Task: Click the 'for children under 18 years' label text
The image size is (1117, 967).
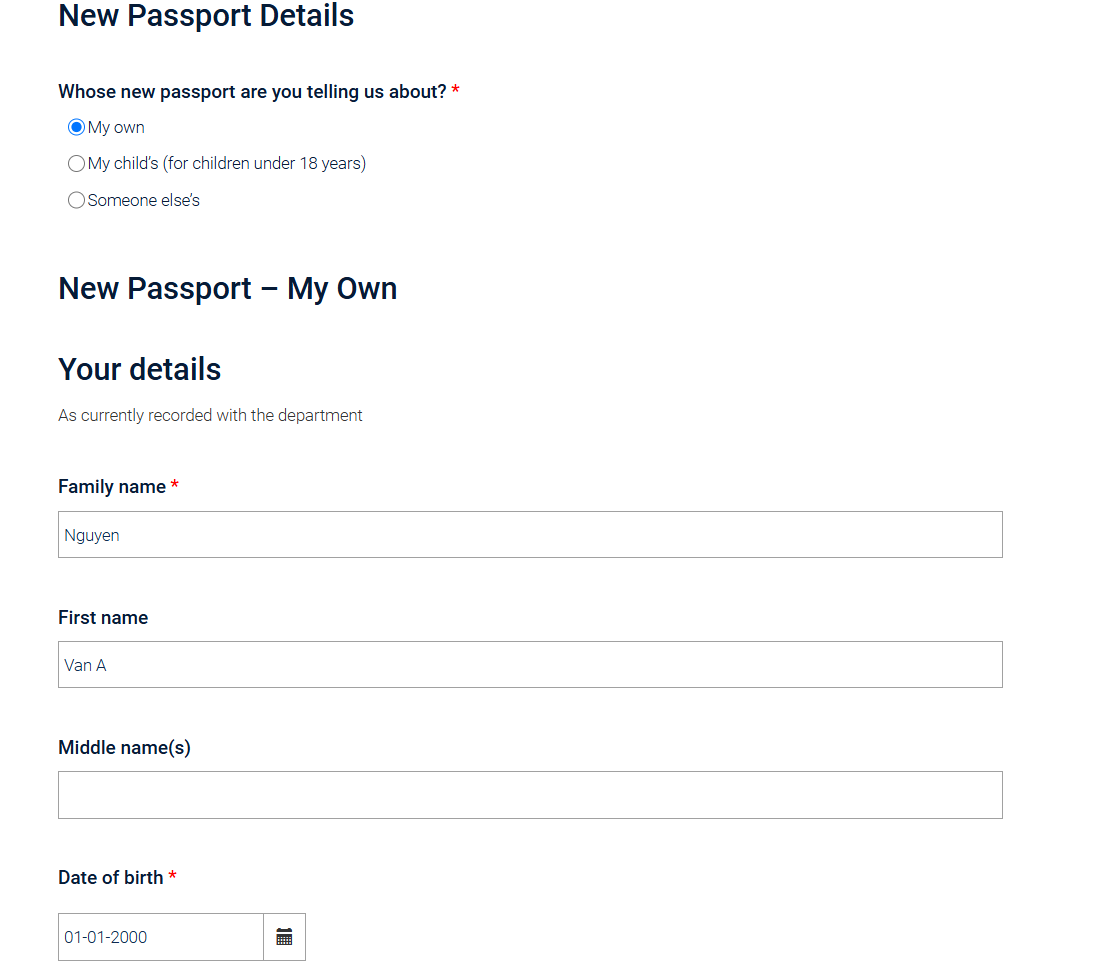Action: [264, 164]
